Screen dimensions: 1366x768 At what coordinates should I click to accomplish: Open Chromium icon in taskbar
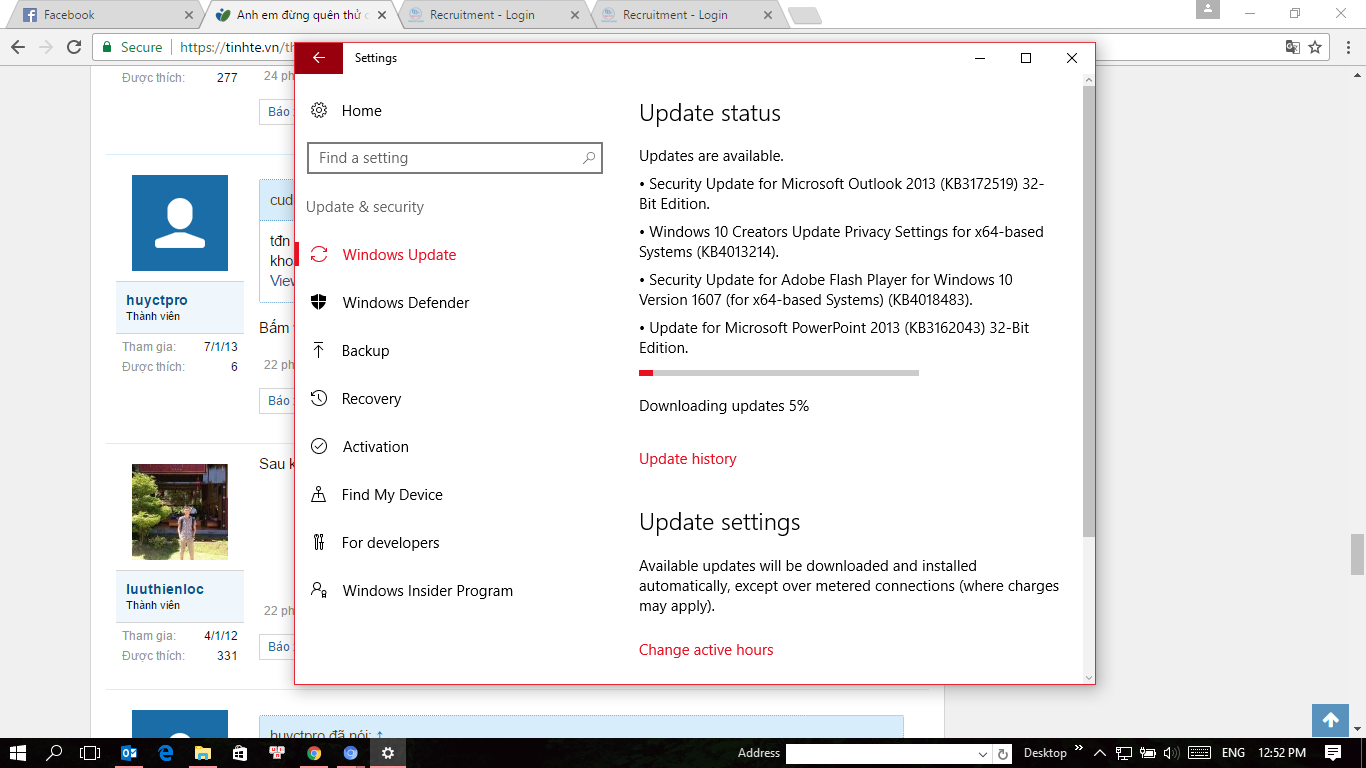[x=351, y=753]
